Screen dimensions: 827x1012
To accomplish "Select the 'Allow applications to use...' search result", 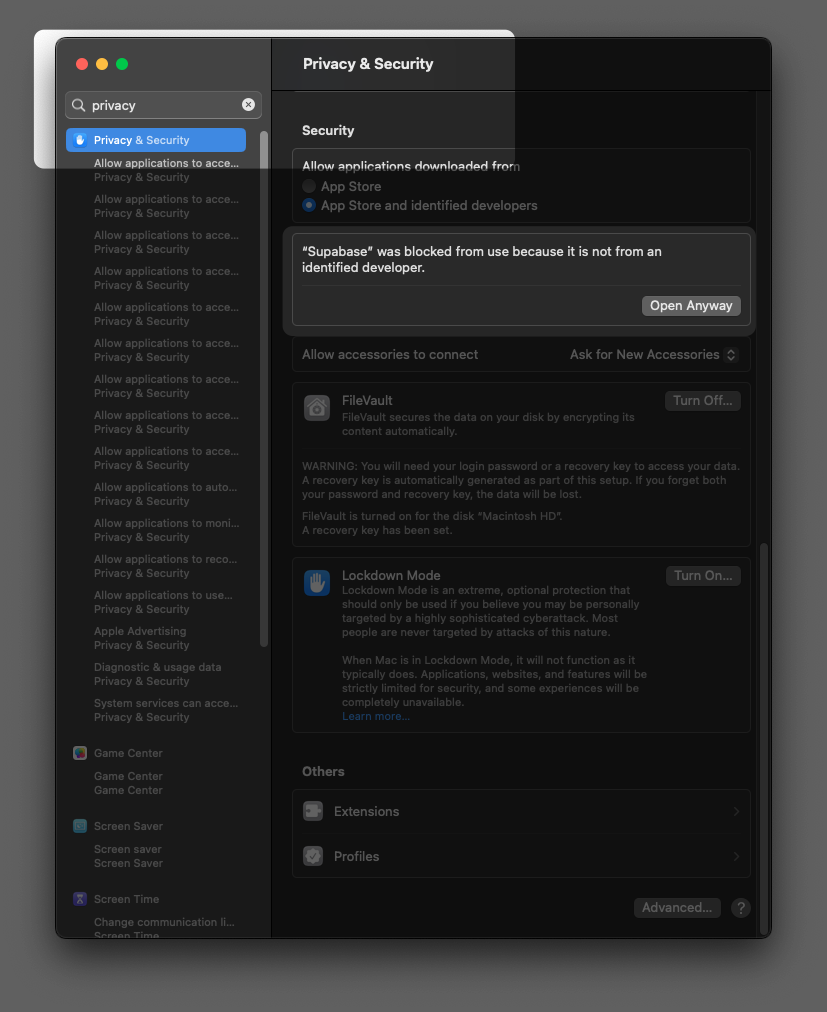I will point(163,602).
